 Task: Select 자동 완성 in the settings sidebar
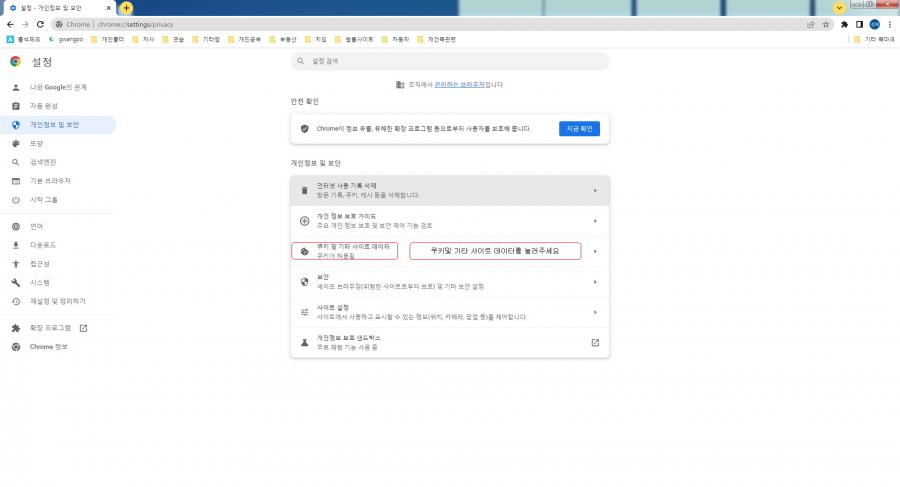click(x=44, y=106)
